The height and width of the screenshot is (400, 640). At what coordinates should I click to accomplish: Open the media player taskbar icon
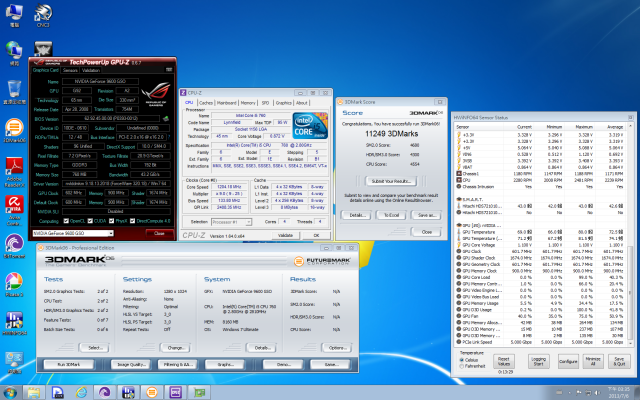pyautogui.click(x=58, y=393)
